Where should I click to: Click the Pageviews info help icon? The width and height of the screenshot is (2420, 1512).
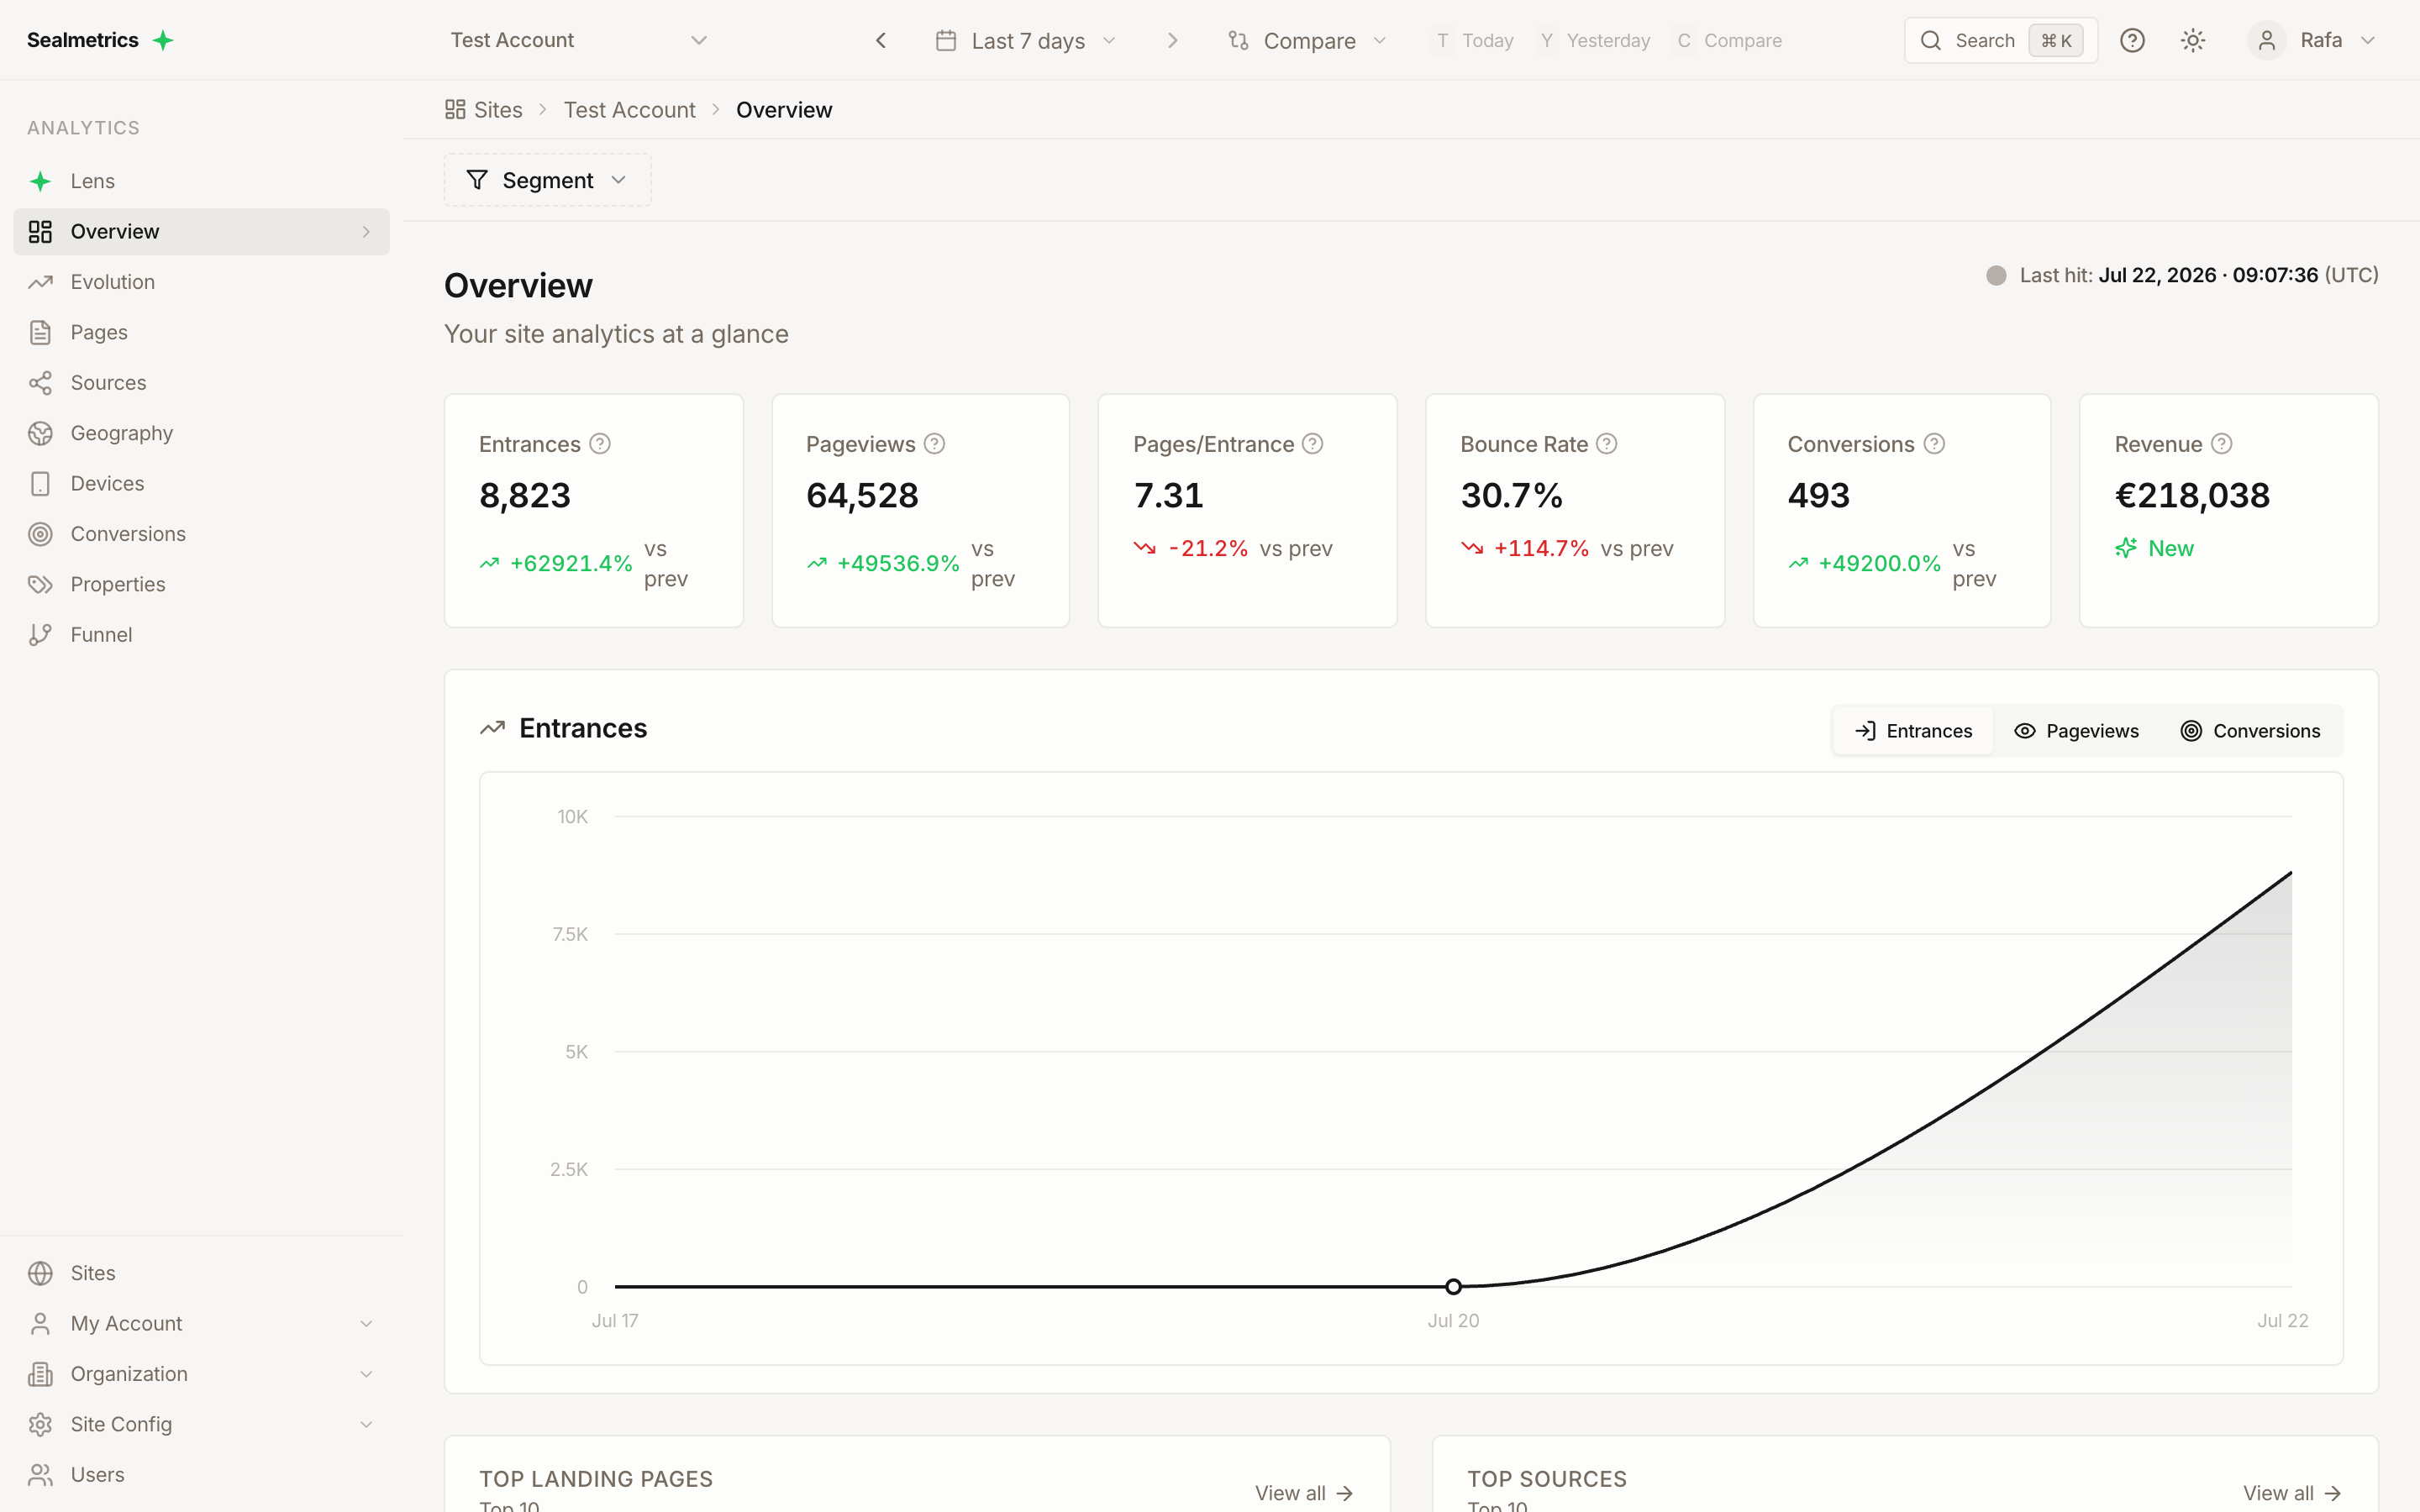pos(934,444)
